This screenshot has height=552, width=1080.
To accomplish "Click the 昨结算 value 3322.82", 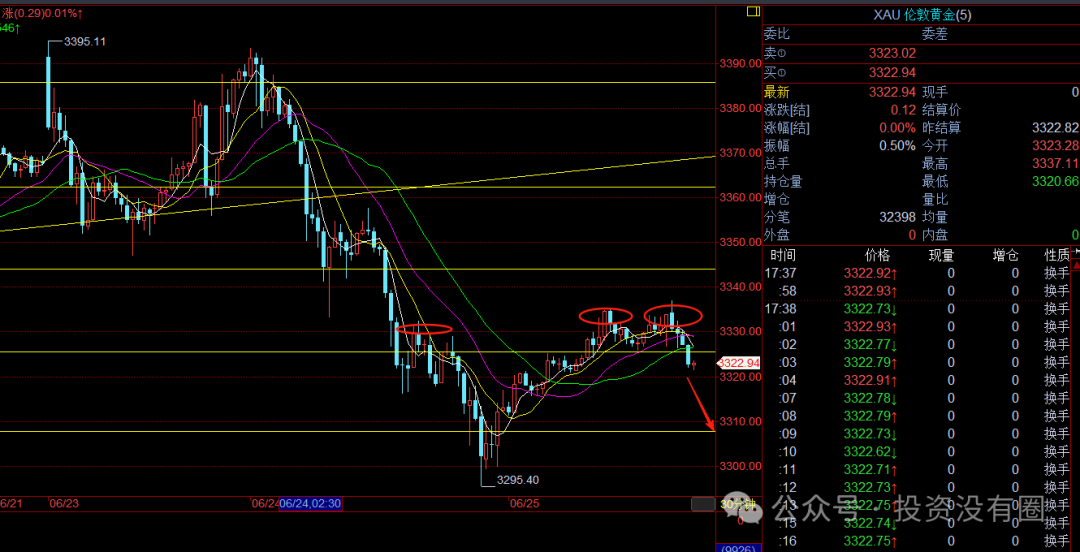I will pyautogui.click(x=1055, y=127).
